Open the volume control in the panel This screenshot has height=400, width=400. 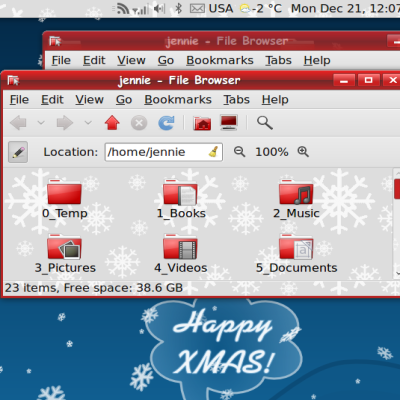(159, 8)
